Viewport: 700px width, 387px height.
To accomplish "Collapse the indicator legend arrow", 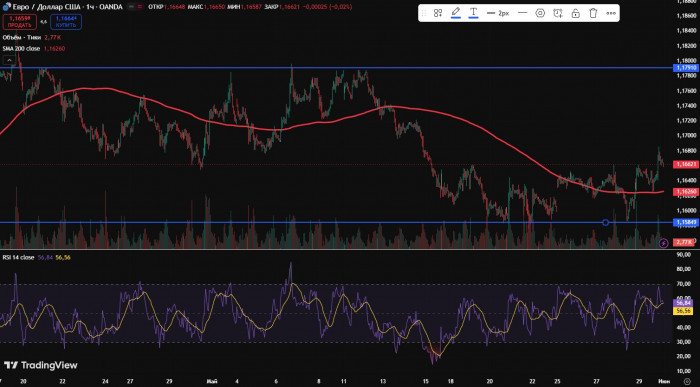I will click(8, 60).
